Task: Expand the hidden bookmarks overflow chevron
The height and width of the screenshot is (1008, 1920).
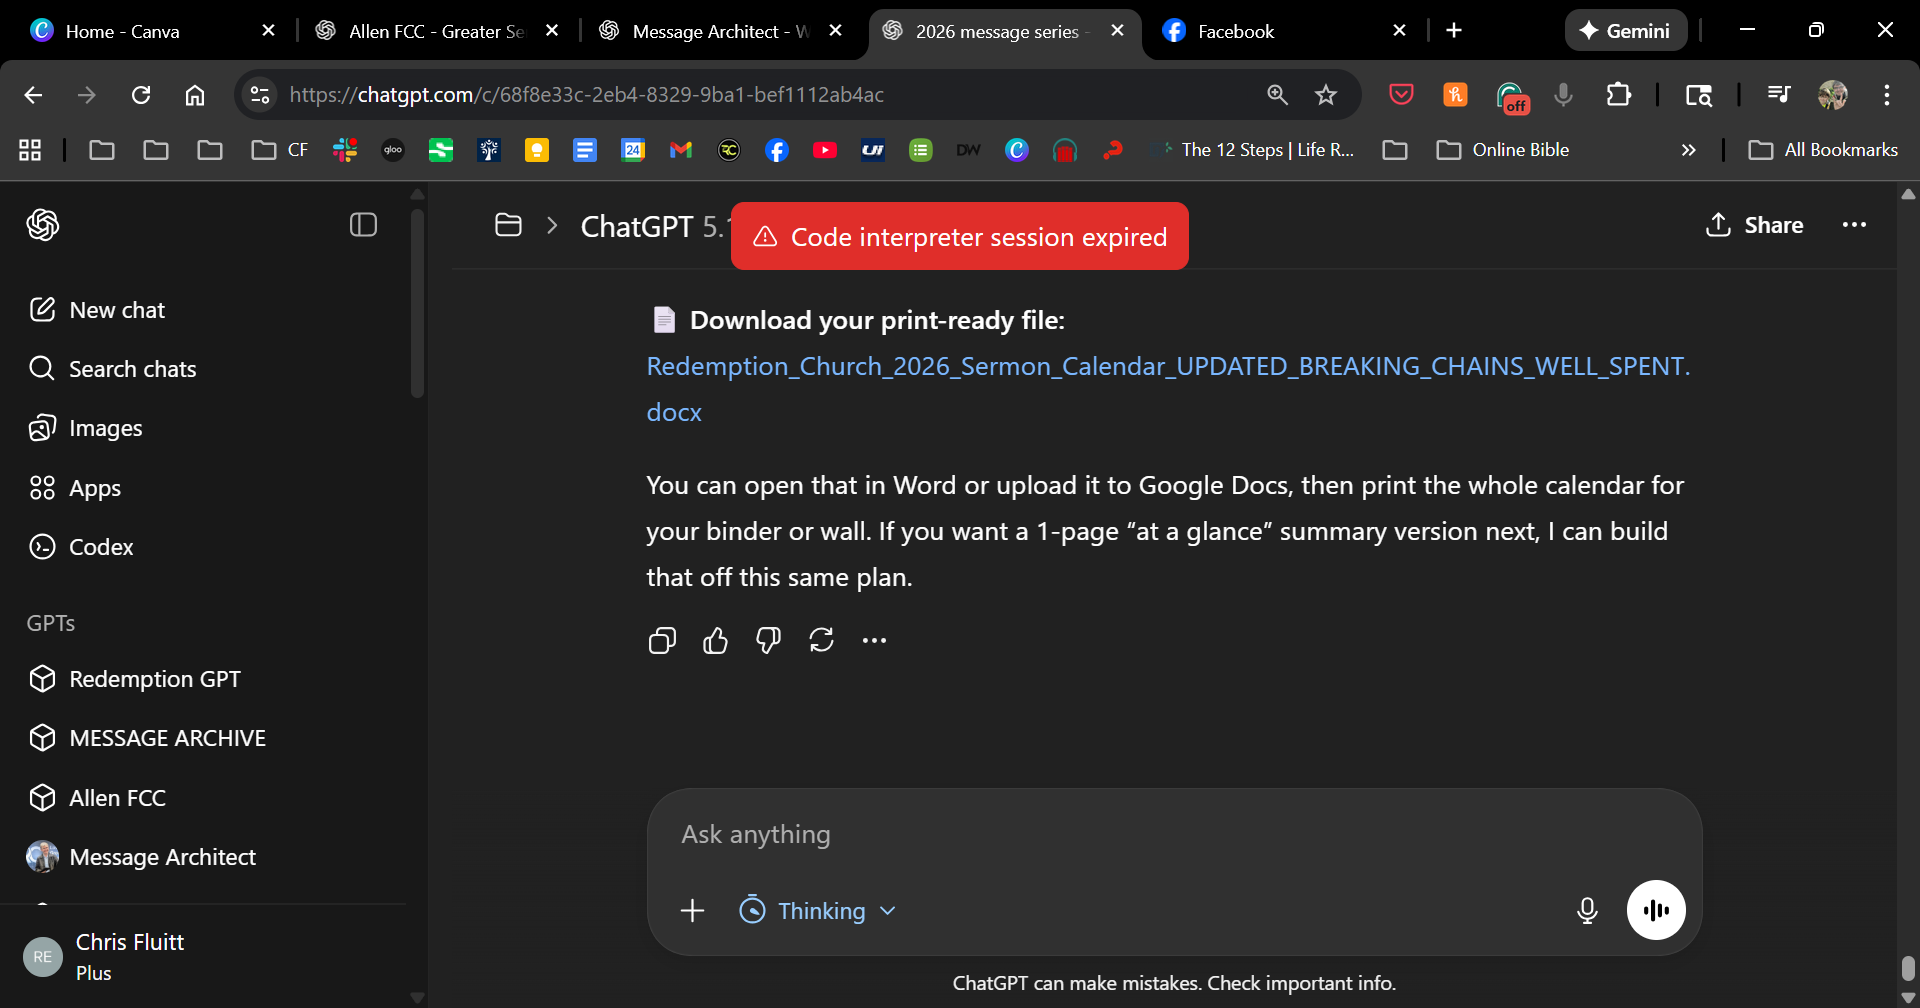Action: pos(1688,150)
